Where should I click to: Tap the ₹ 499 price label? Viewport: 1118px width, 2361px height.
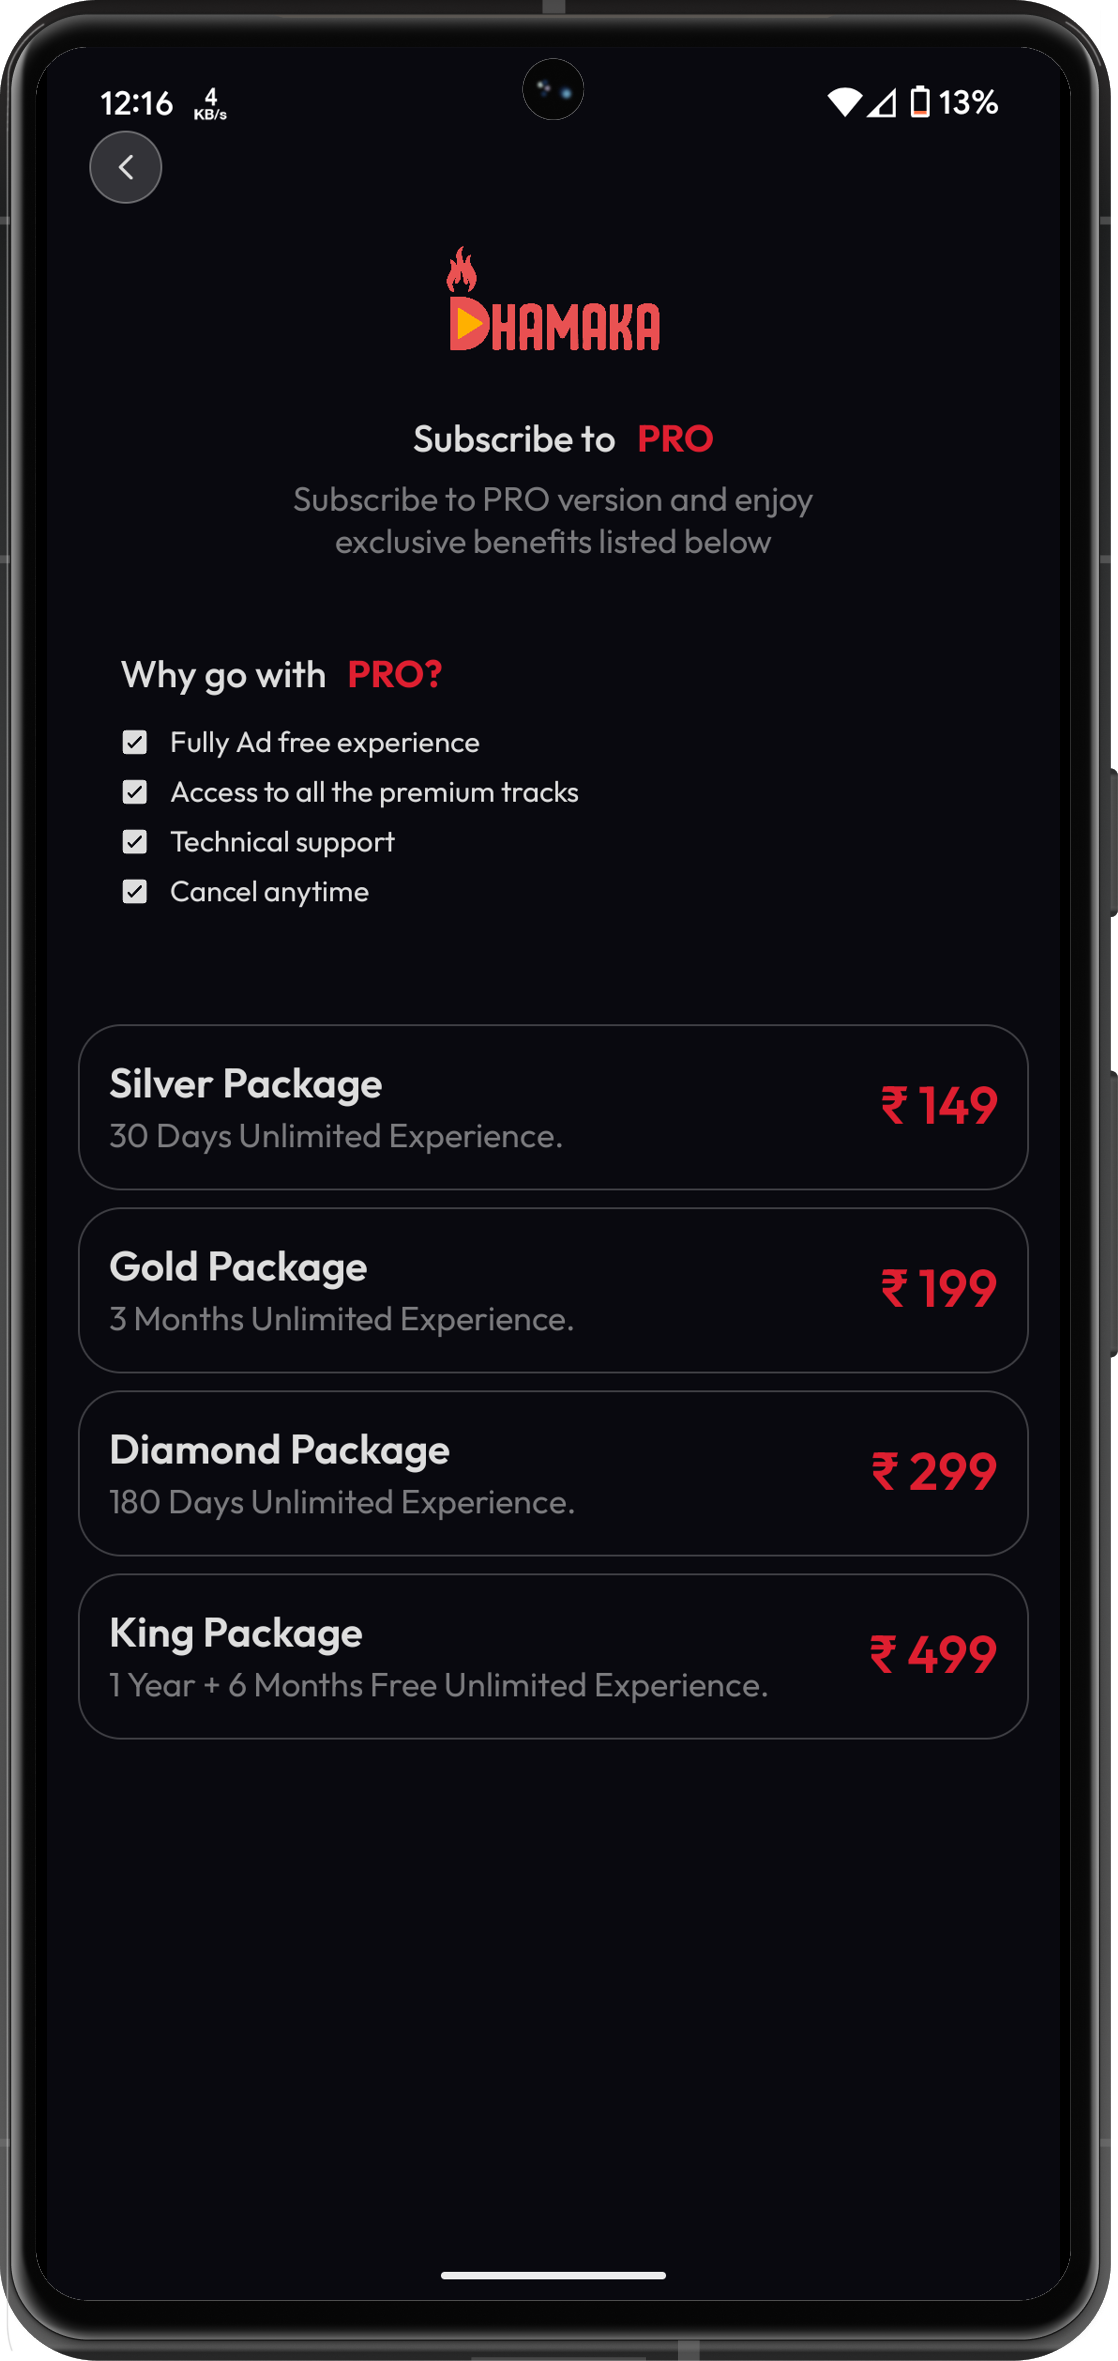(933, 1654)
